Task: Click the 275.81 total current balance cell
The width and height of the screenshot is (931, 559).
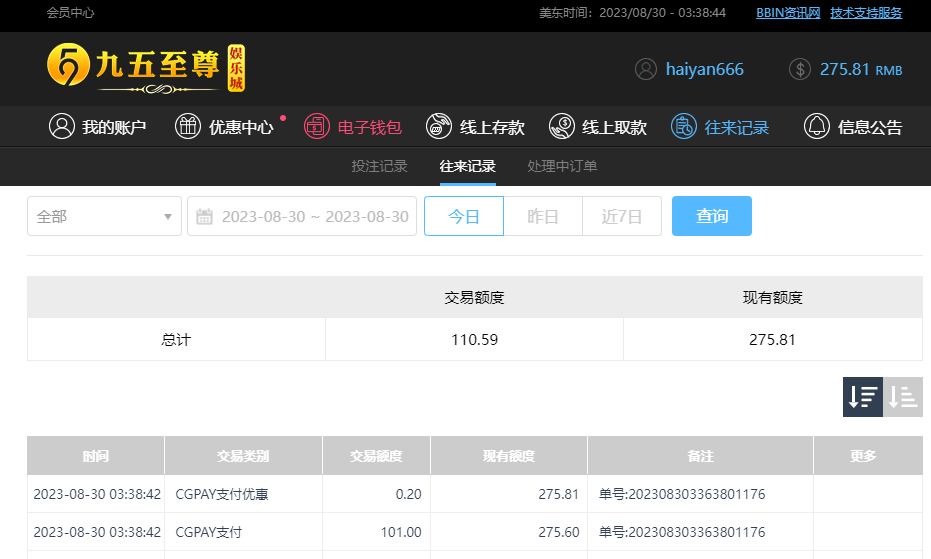Action: coord(772,340)
